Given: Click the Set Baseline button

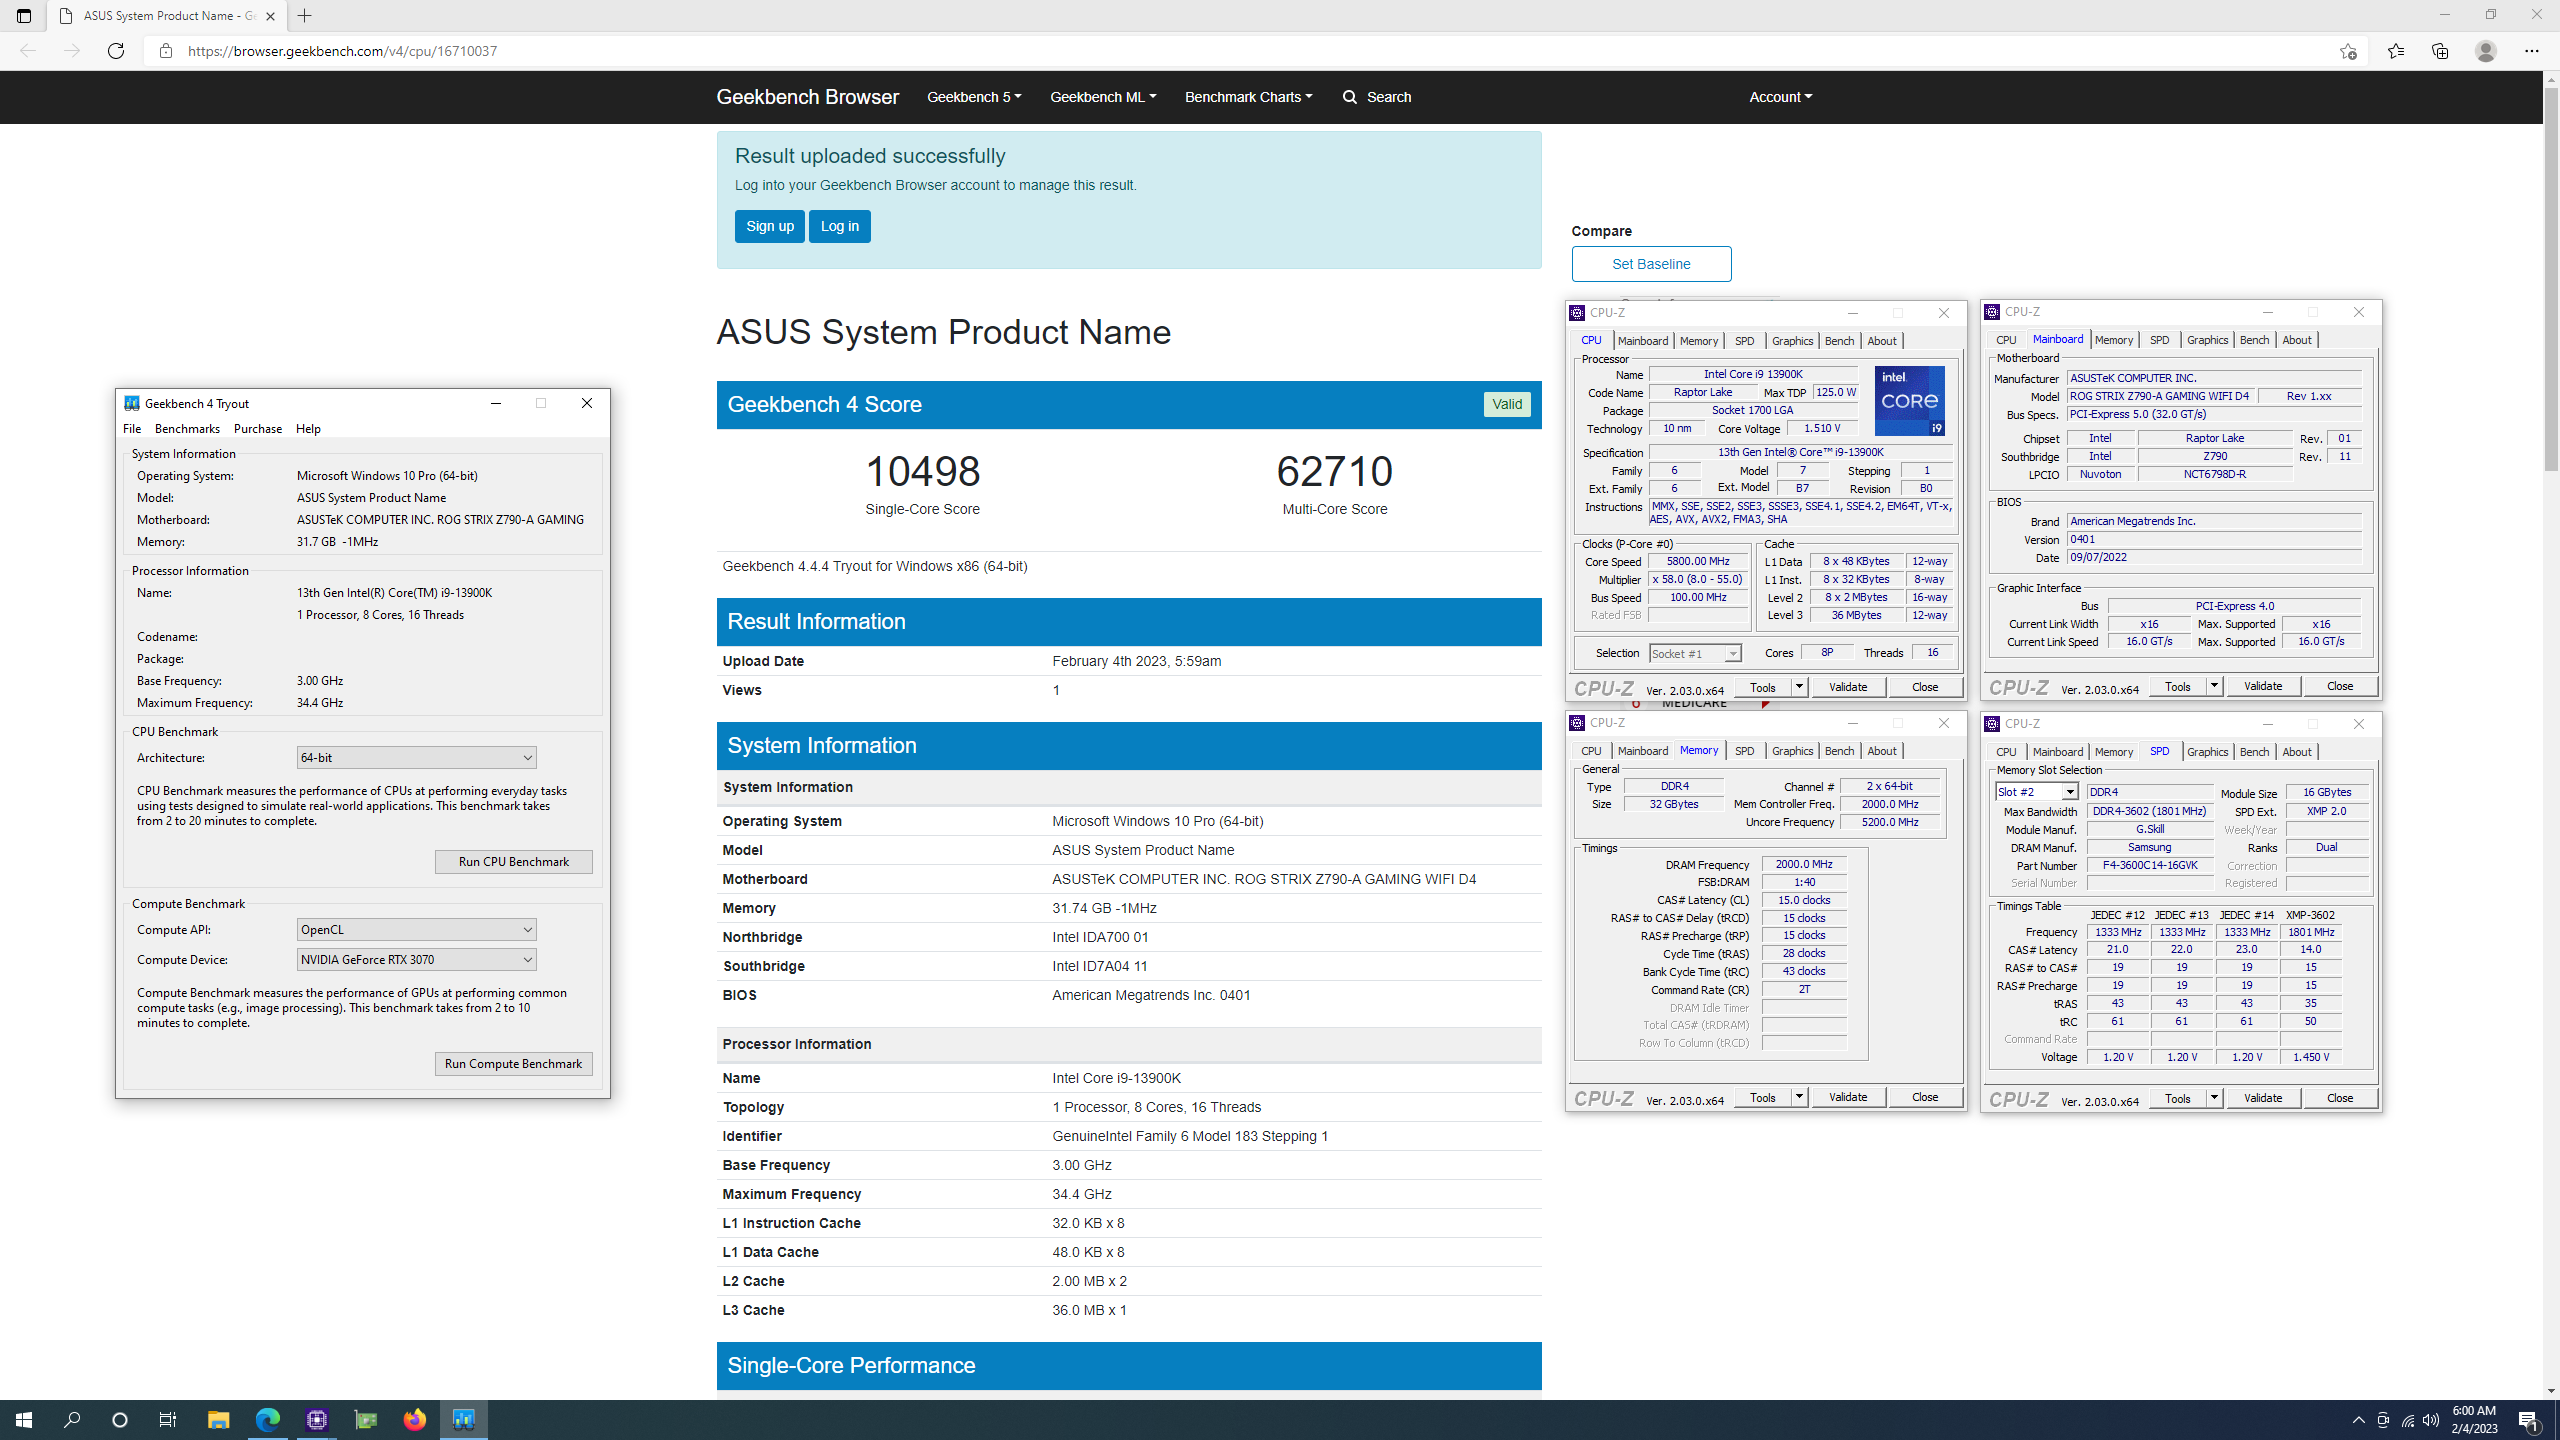Looking at the screenshot, I should click(1651, 264).
